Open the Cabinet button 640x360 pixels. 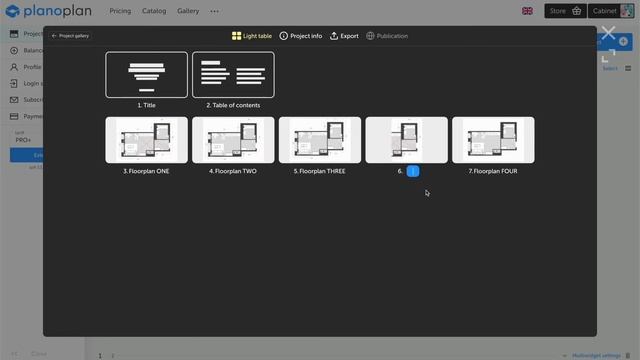pos(611,11)
